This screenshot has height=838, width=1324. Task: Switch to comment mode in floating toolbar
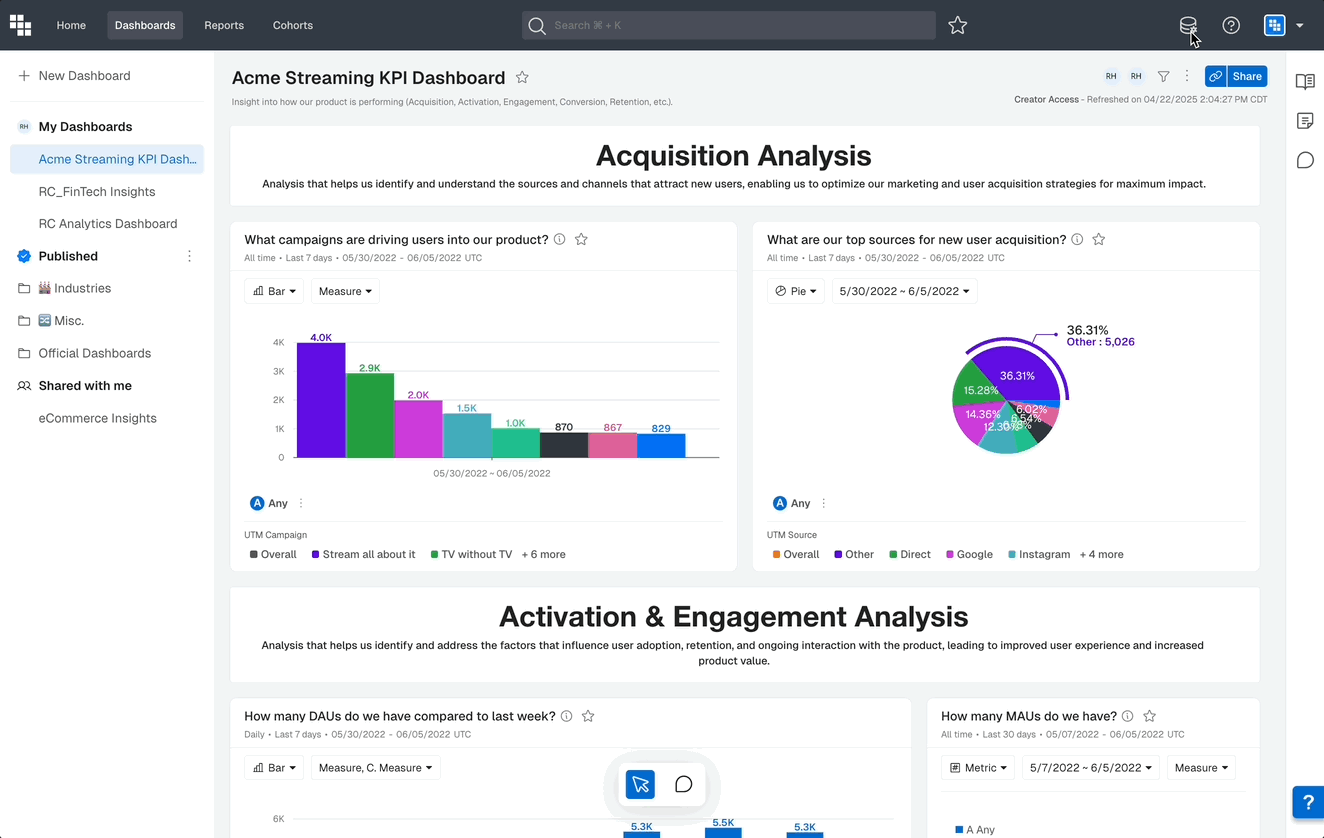coord(684,784)
